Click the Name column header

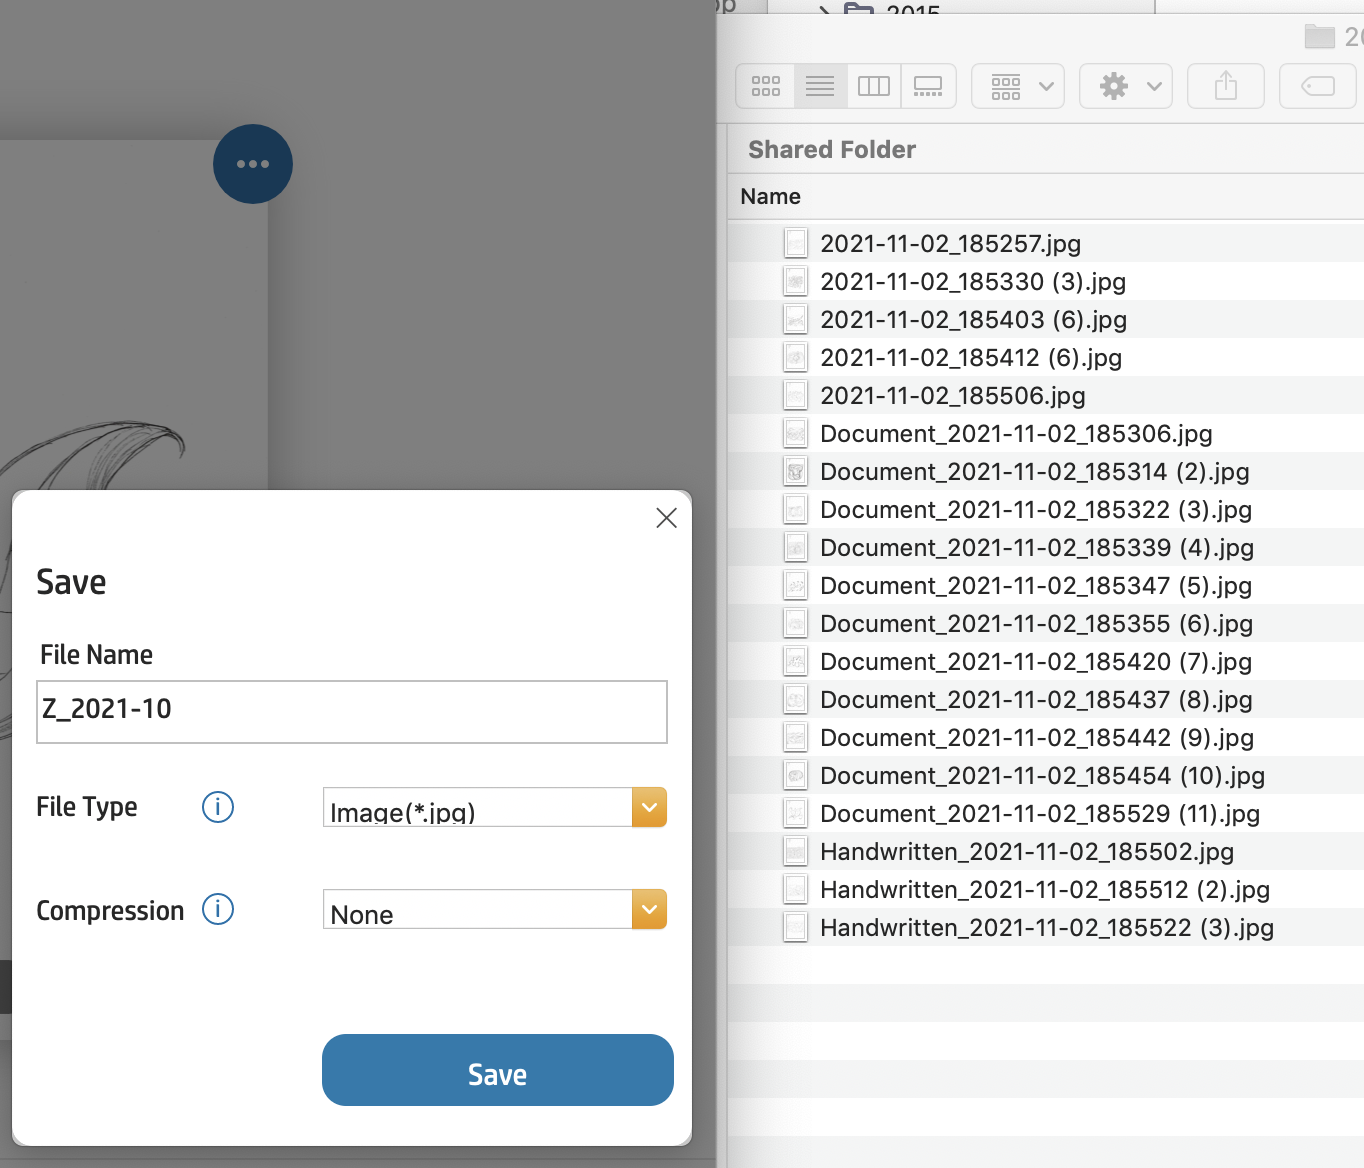click(770, 196)
